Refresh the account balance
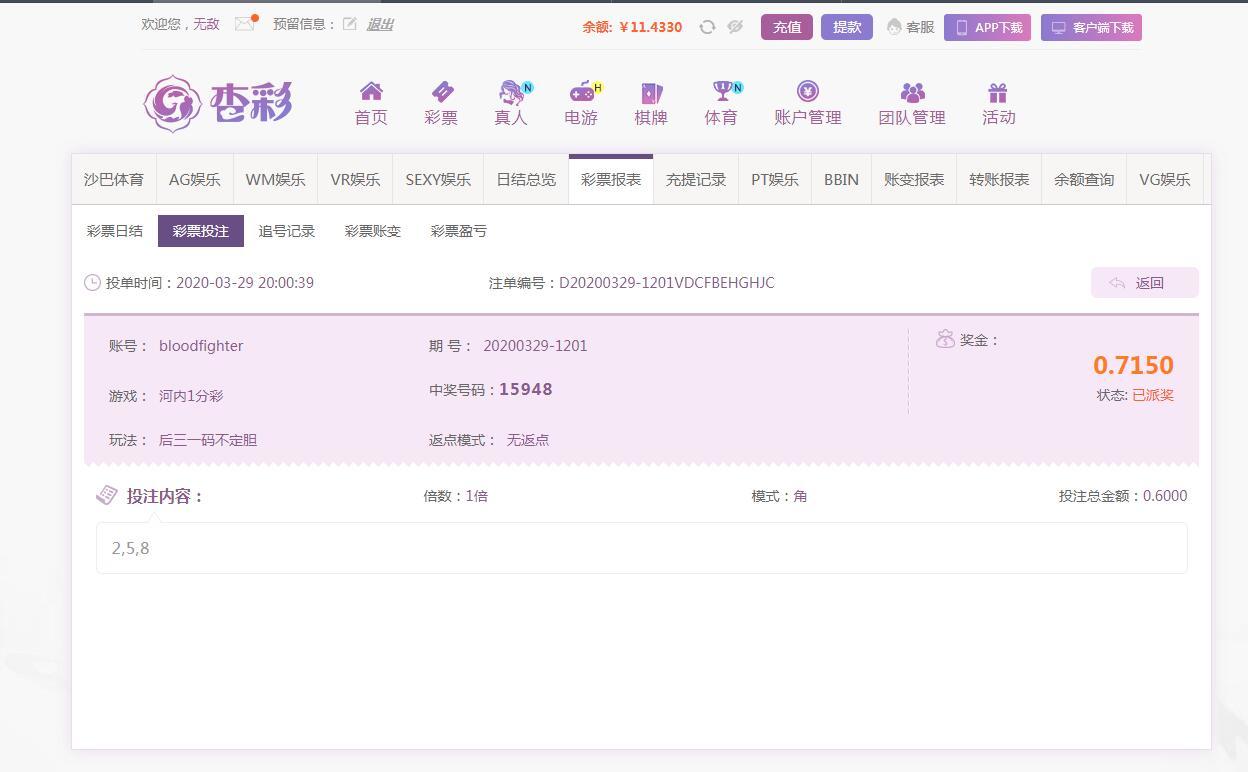Image resolution: width=1248 pixels, height=772 pixels. click(x=707, y=27)
